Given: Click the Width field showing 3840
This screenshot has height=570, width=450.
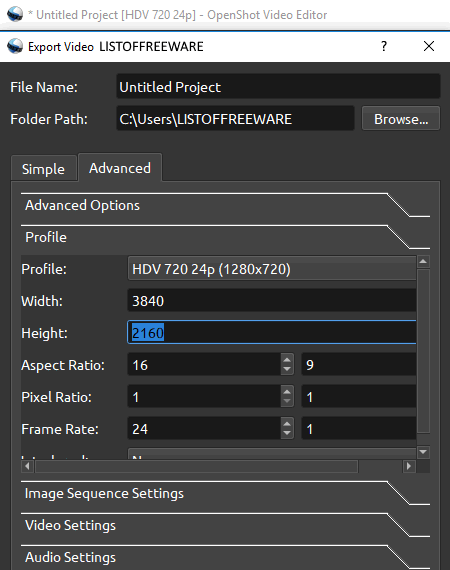Looking at the screenshot, I should pos(272,301).
